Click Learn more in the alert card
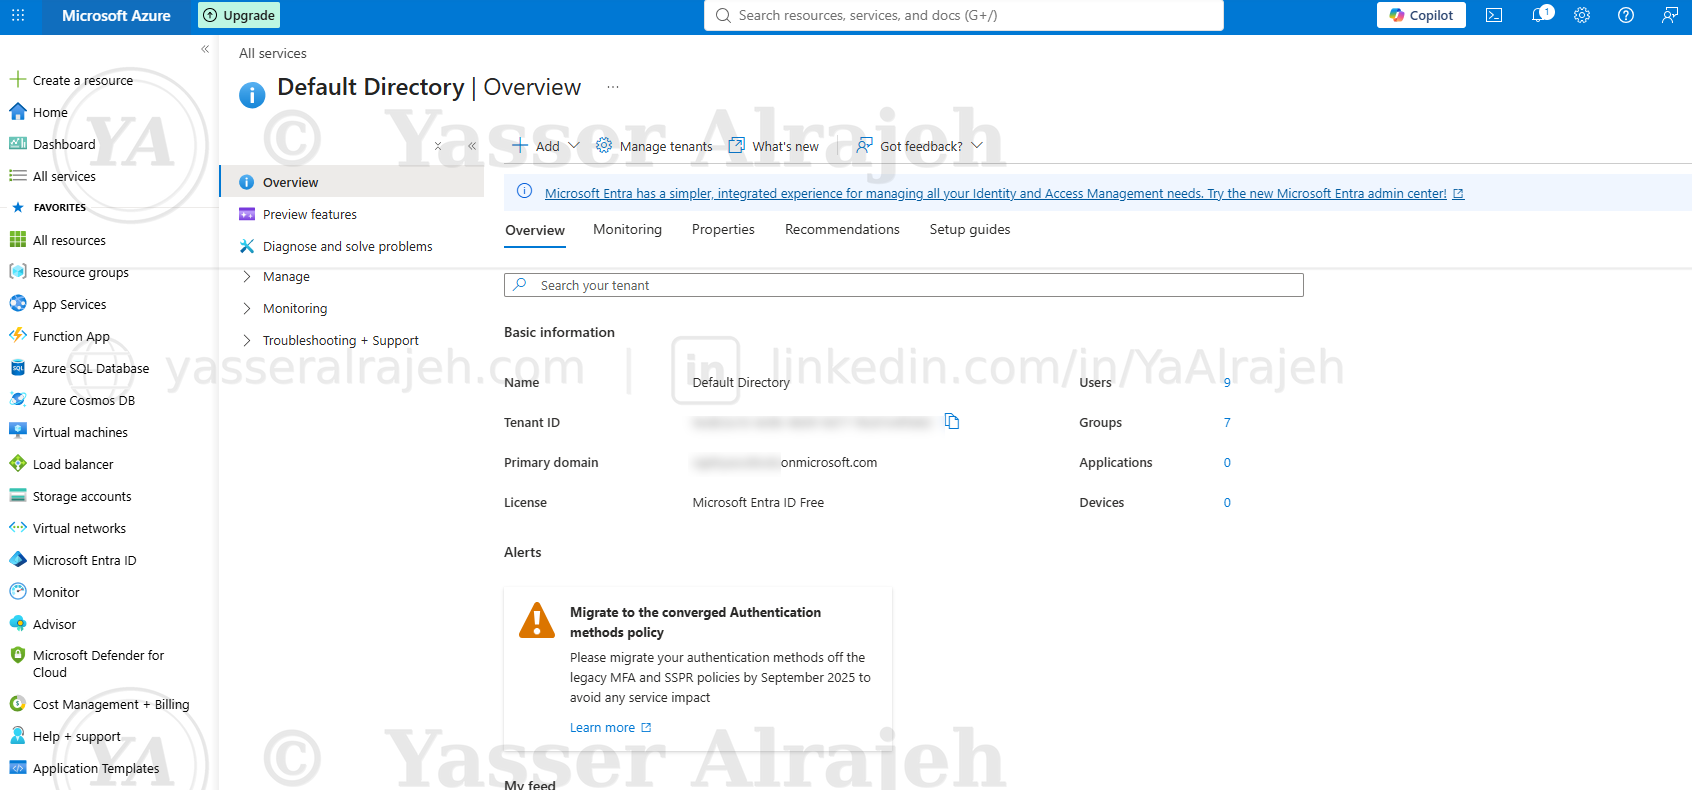 [610, 727]
